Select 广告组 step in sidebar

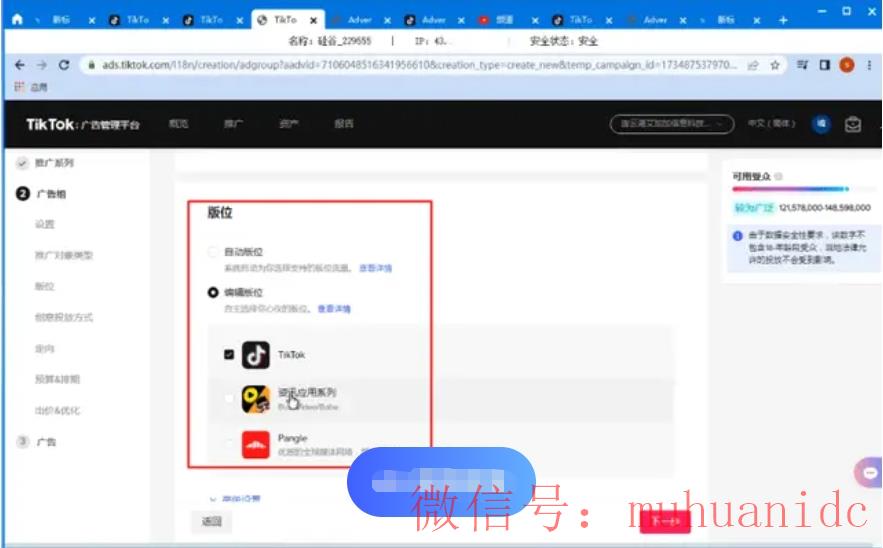click(x=51, y=194)
